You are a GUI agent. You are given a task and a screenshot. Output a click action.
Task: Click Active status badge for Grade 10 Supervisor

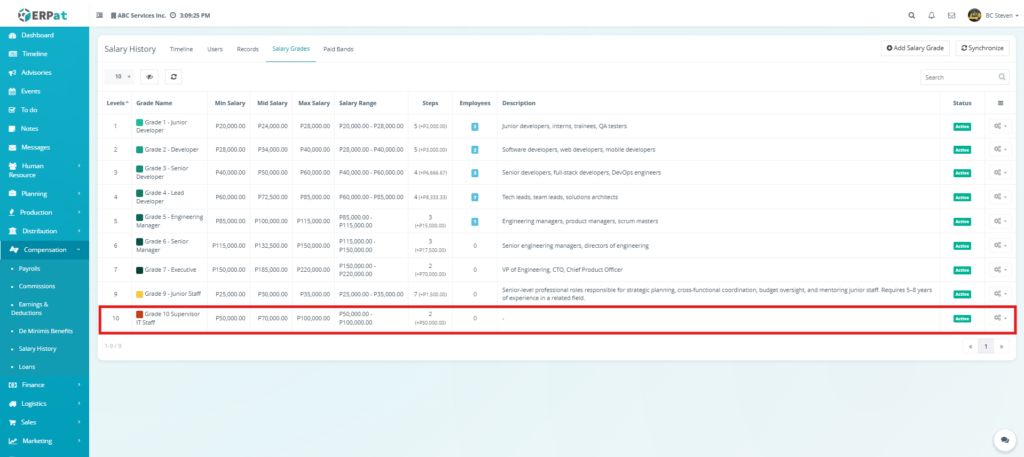(962, 318)
